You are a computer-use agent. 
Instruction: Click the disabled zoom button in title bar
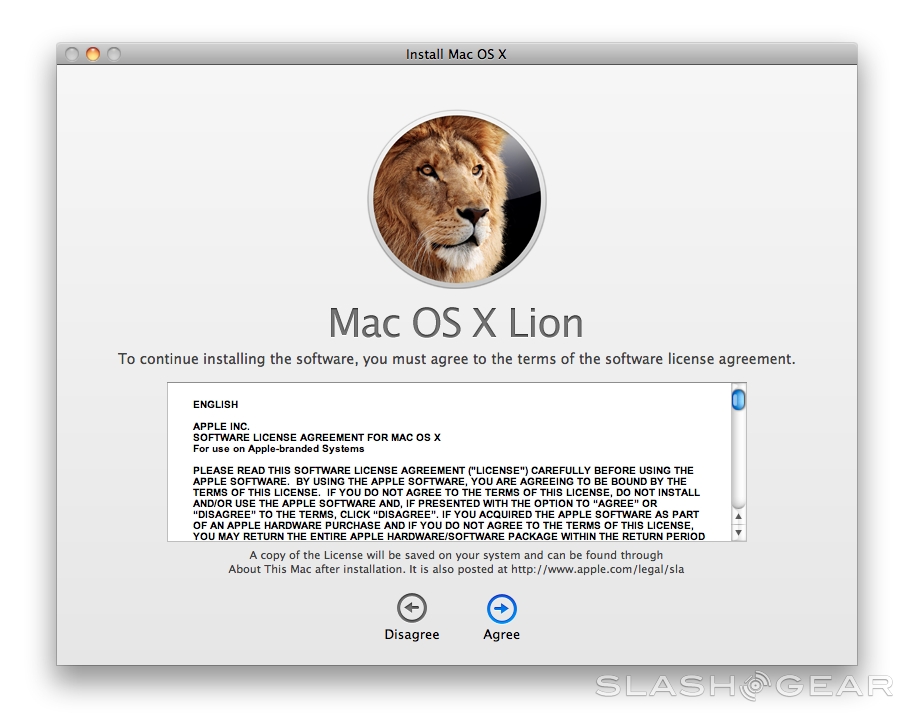pyautogui.click(x=114, y=54)
